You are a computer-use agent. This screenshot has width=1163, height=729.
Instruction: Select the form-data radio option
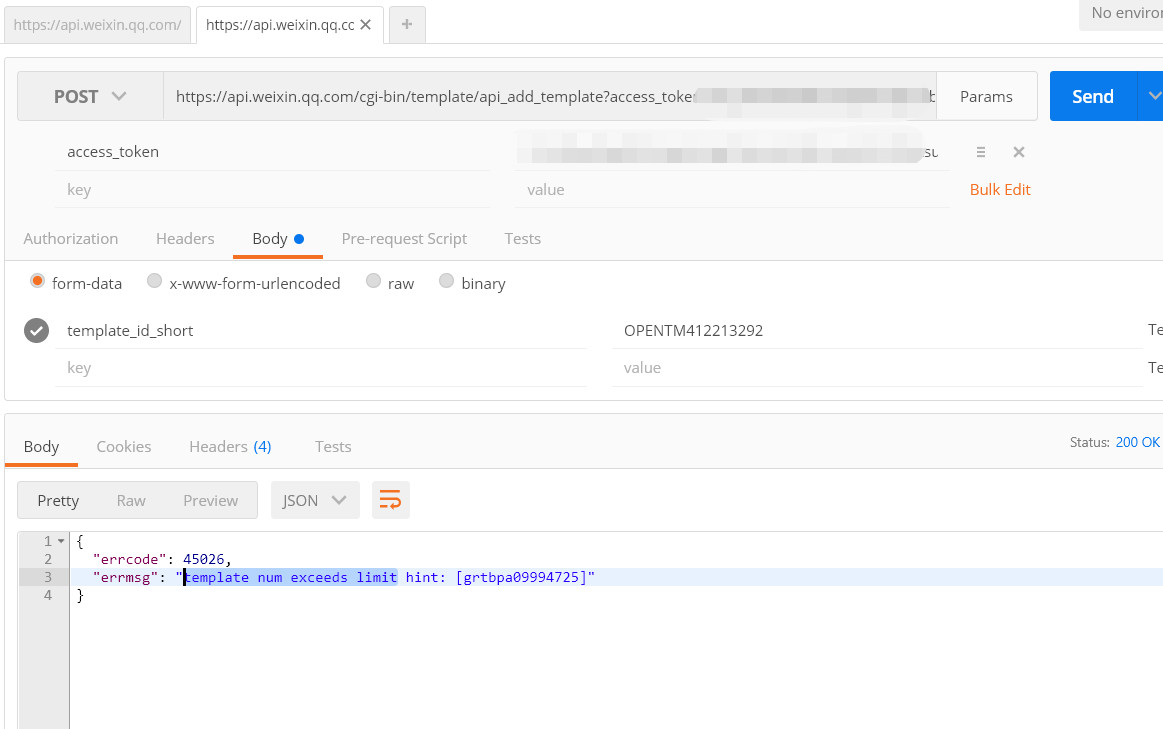click(37, 281)
